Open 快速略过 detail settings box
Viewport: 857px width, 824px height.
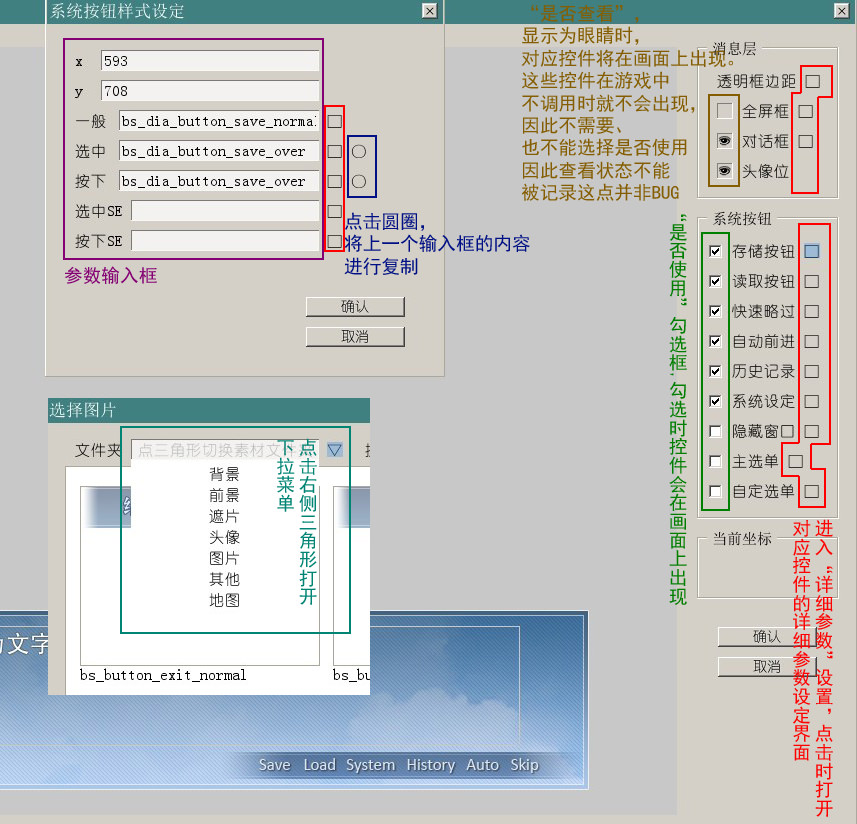(812, 311)
